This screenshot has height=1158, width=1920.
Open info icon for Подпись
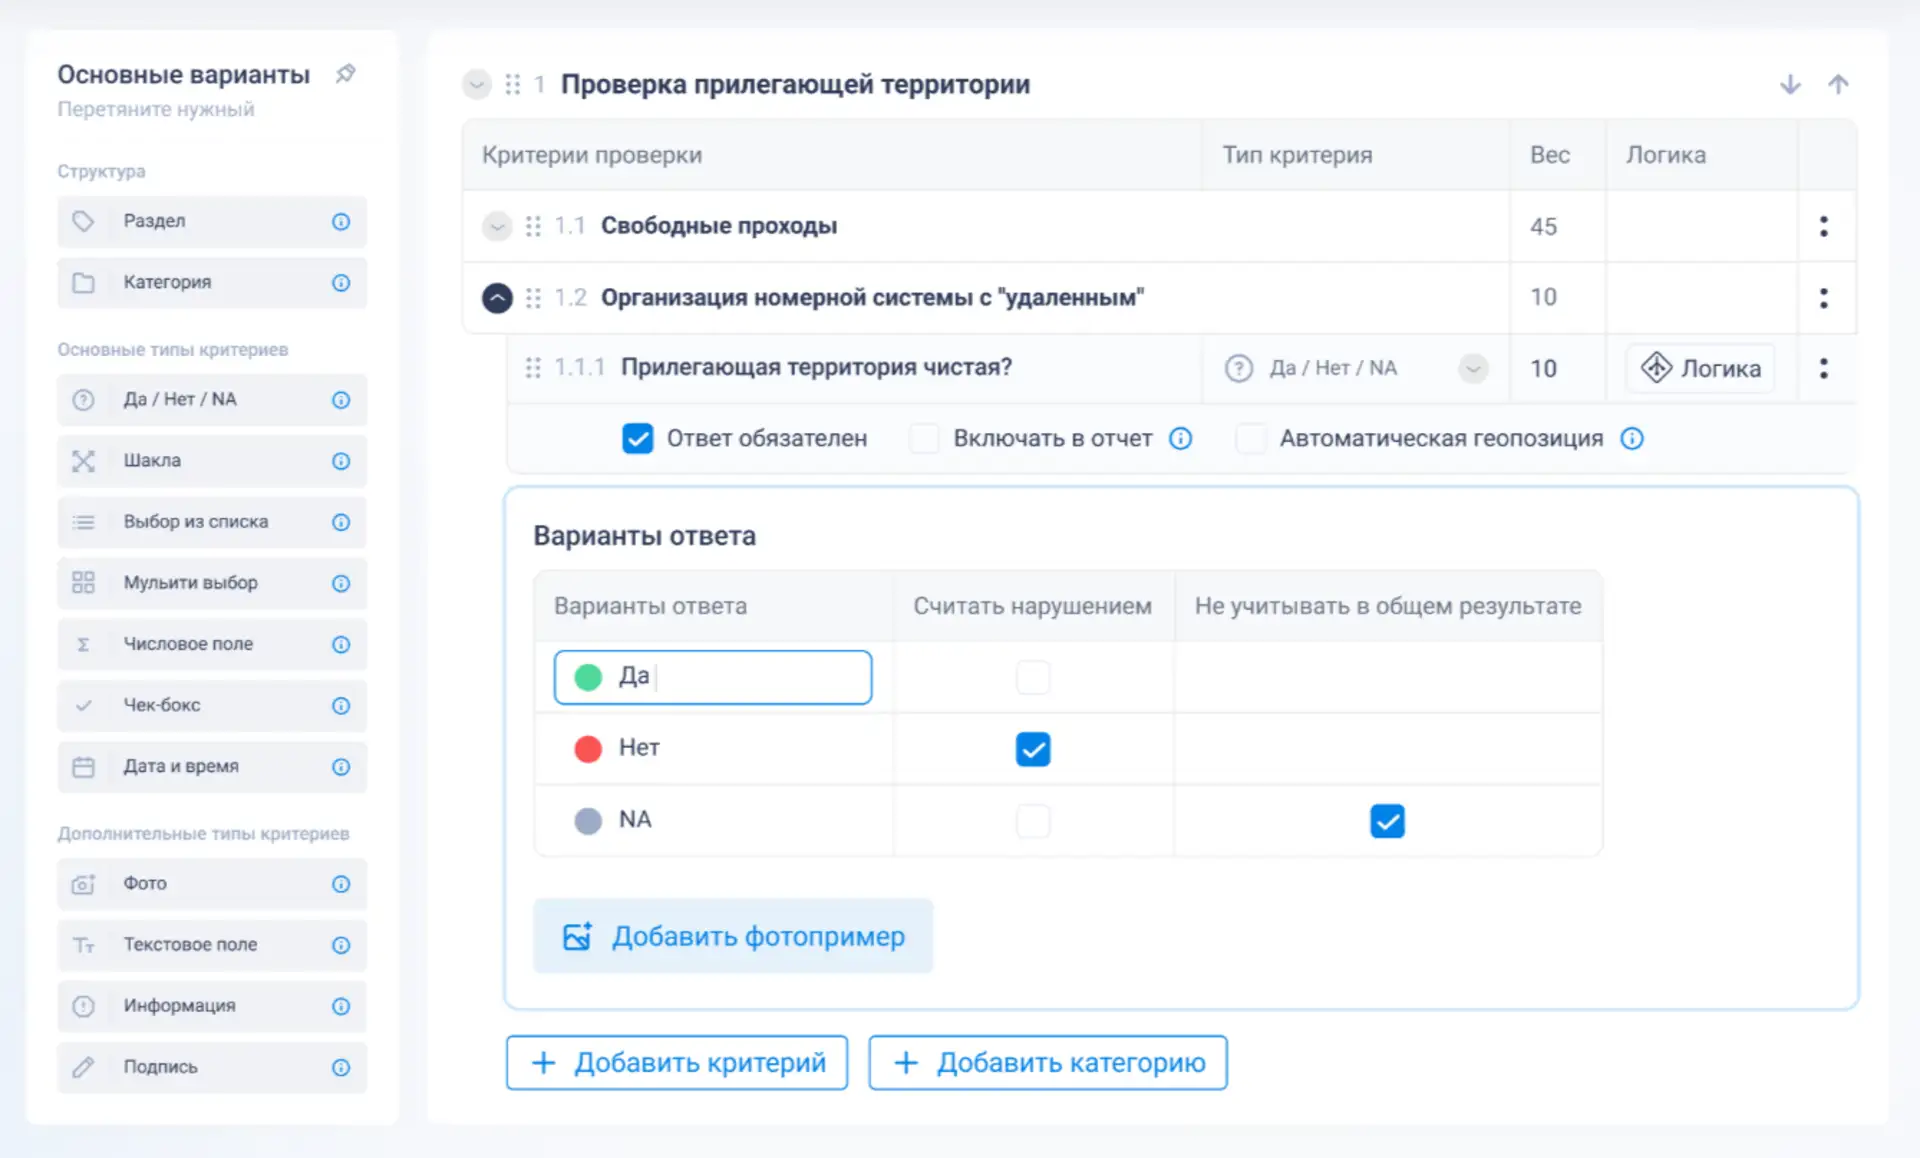pos(341,1068)
